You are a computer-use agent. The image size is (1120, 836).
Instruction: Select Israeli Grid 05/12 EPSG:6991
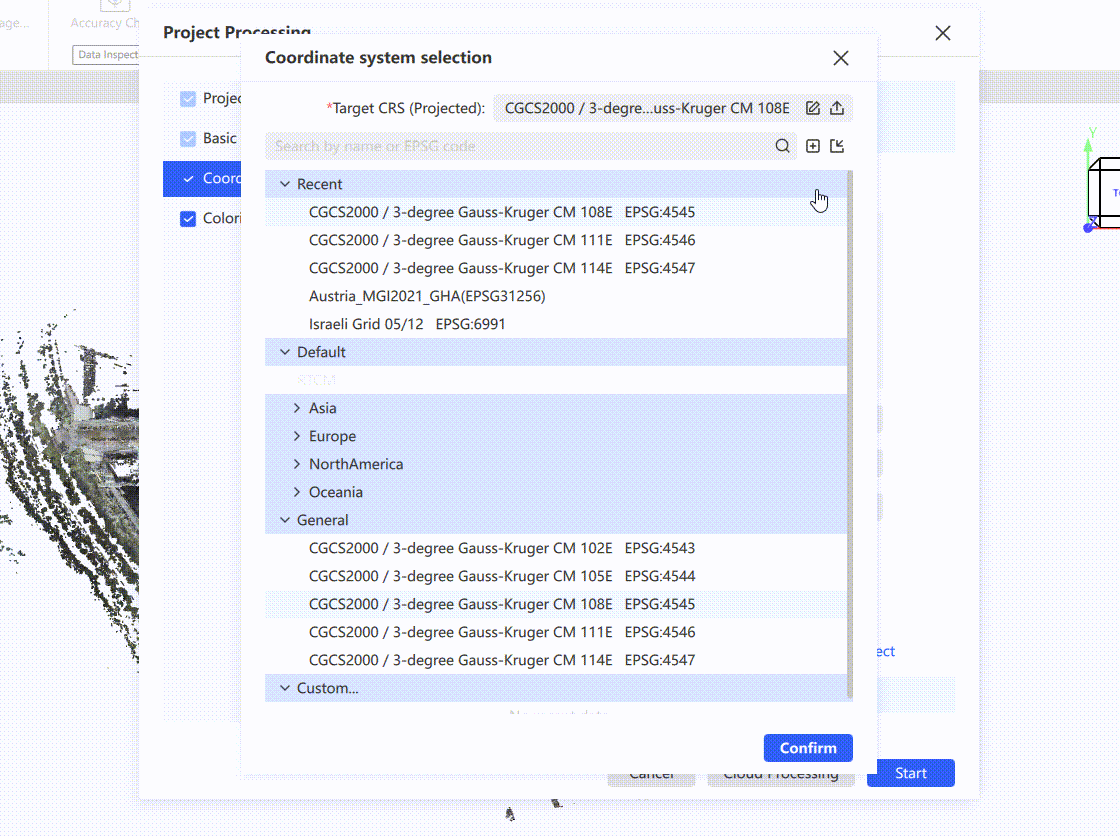point(556,324)
